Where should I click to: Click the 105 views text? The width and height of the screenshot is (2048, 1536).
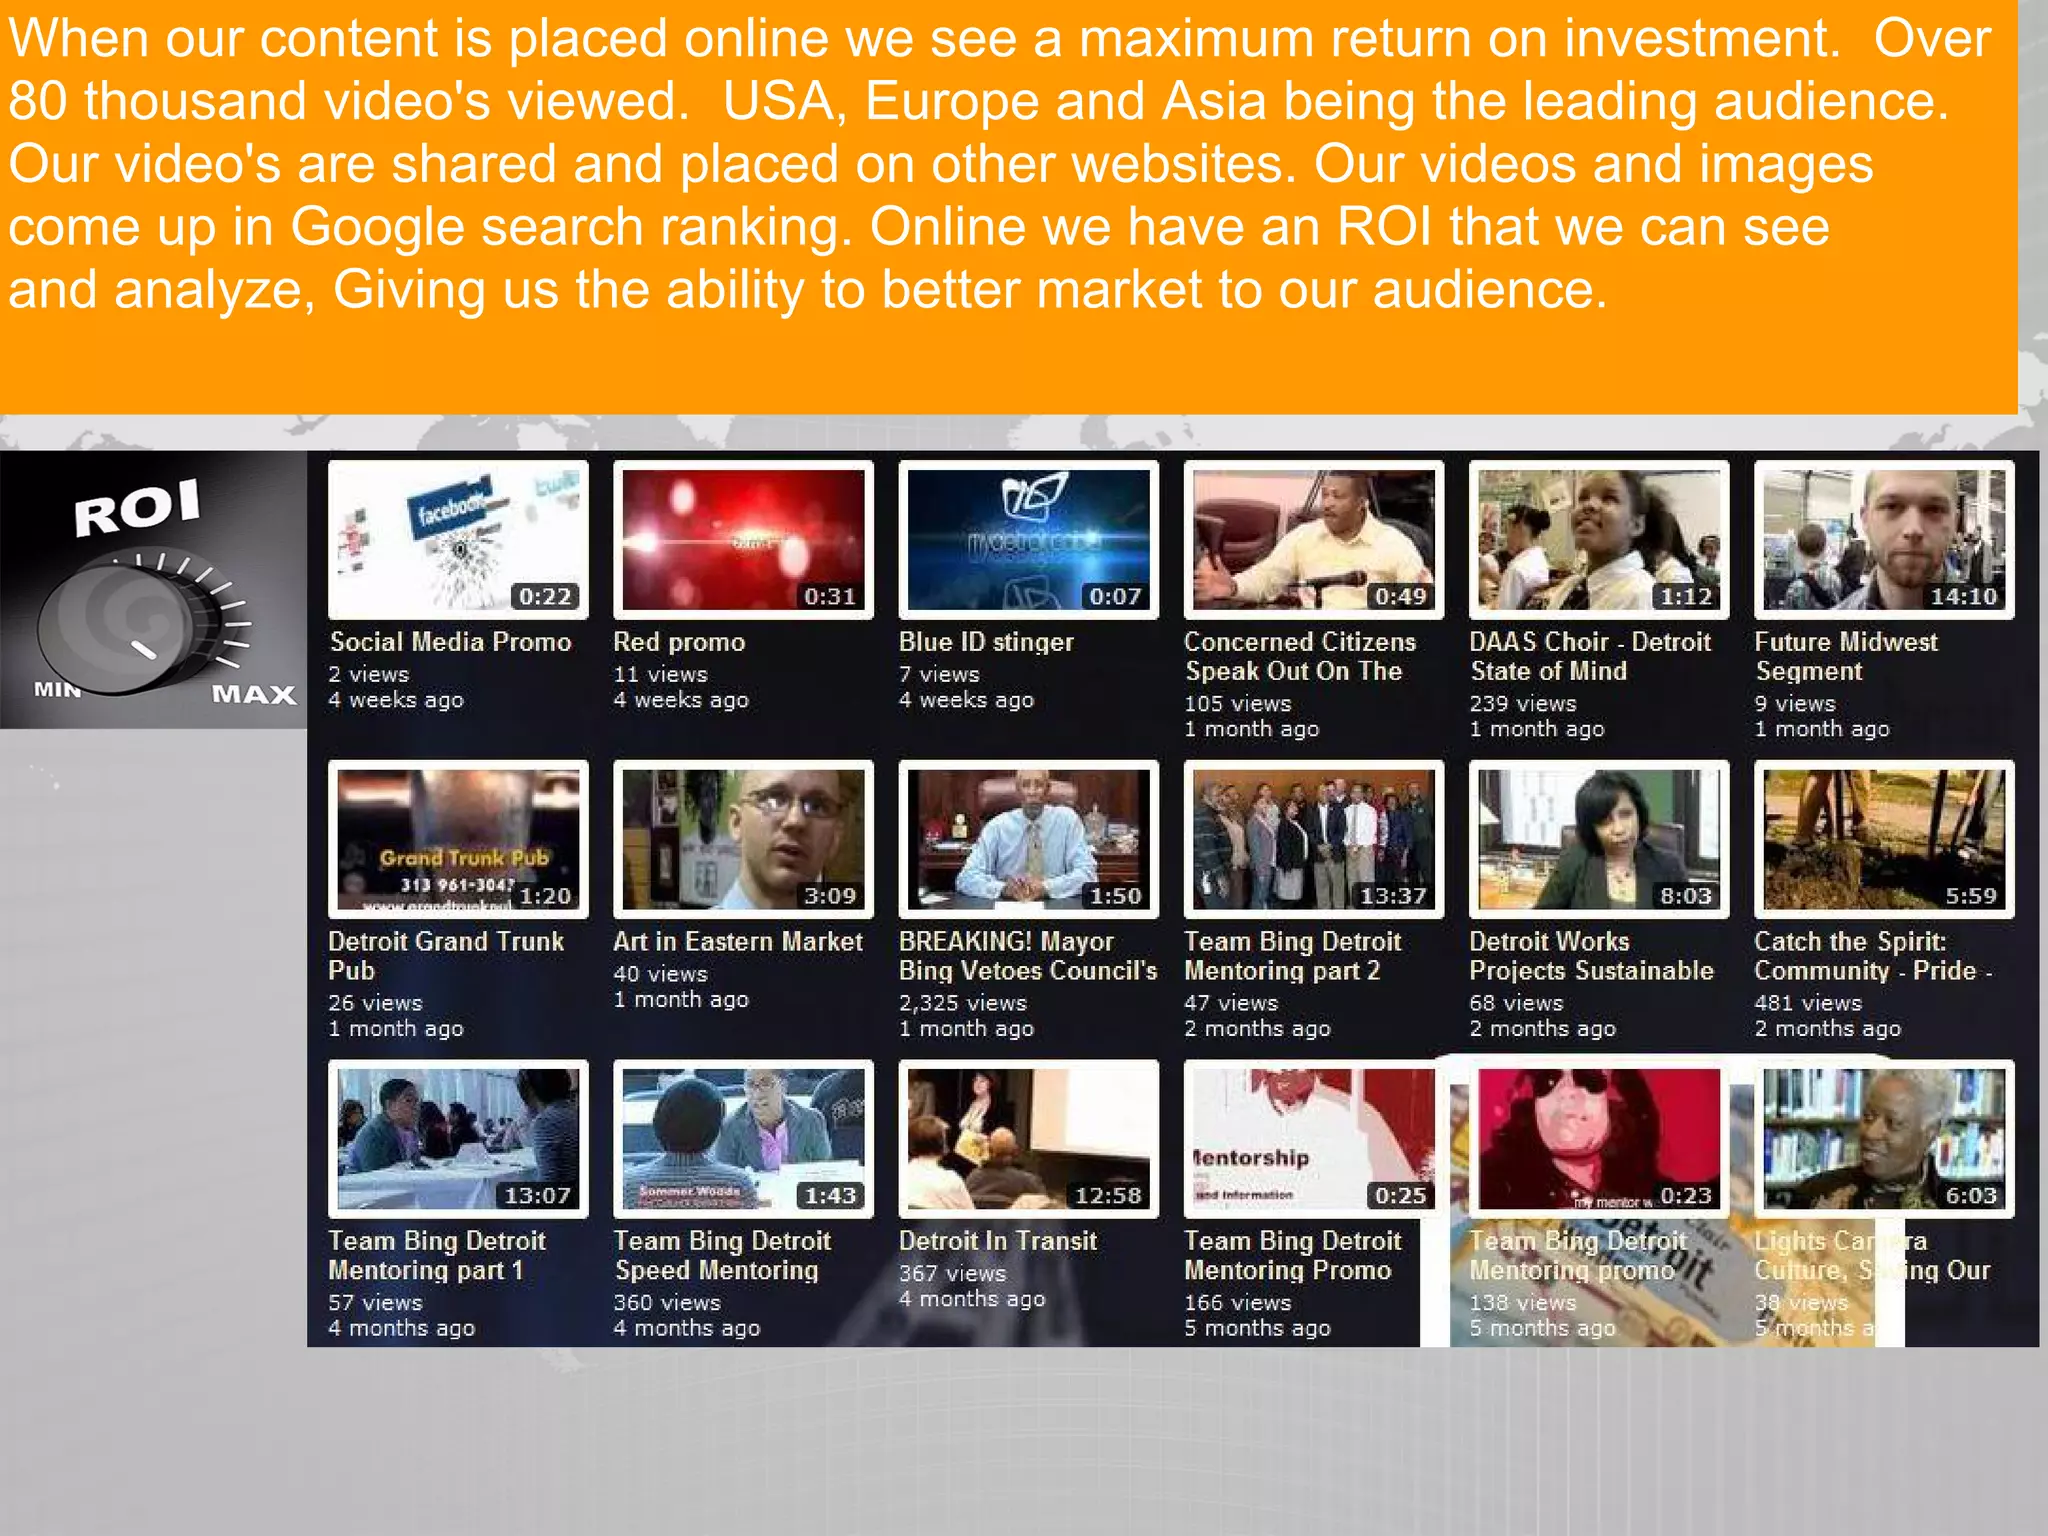(x=1238, y=704)
